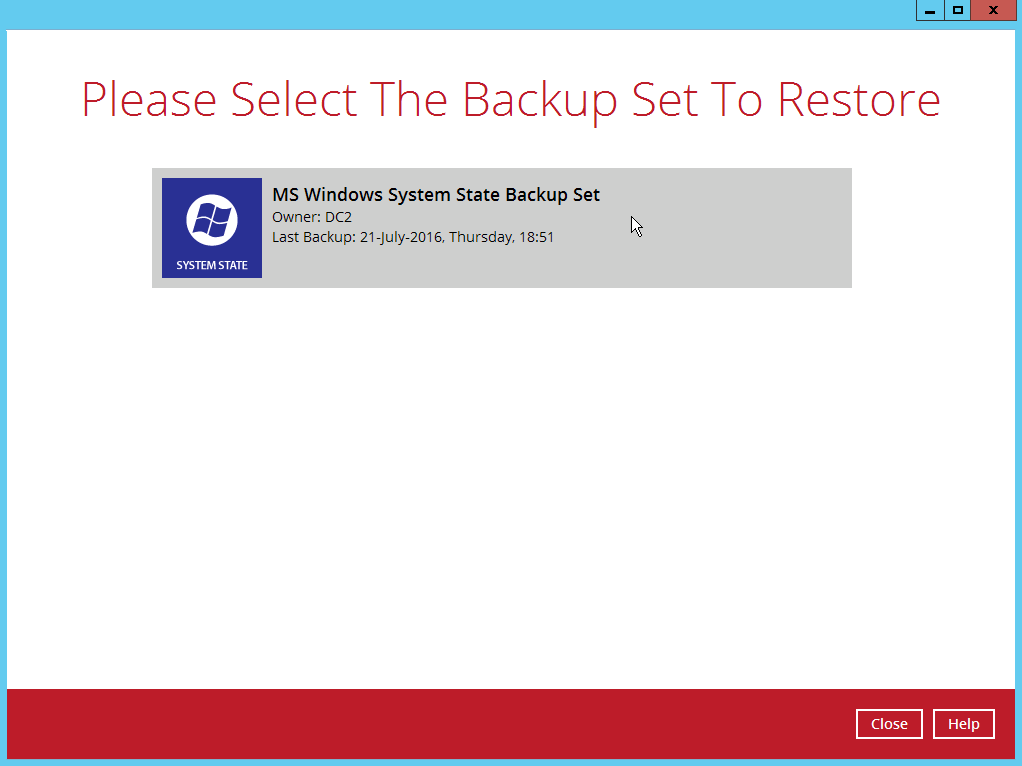Click the word Please in the heading
This screenshot has height=766, width=1022.
pos(149,100)
